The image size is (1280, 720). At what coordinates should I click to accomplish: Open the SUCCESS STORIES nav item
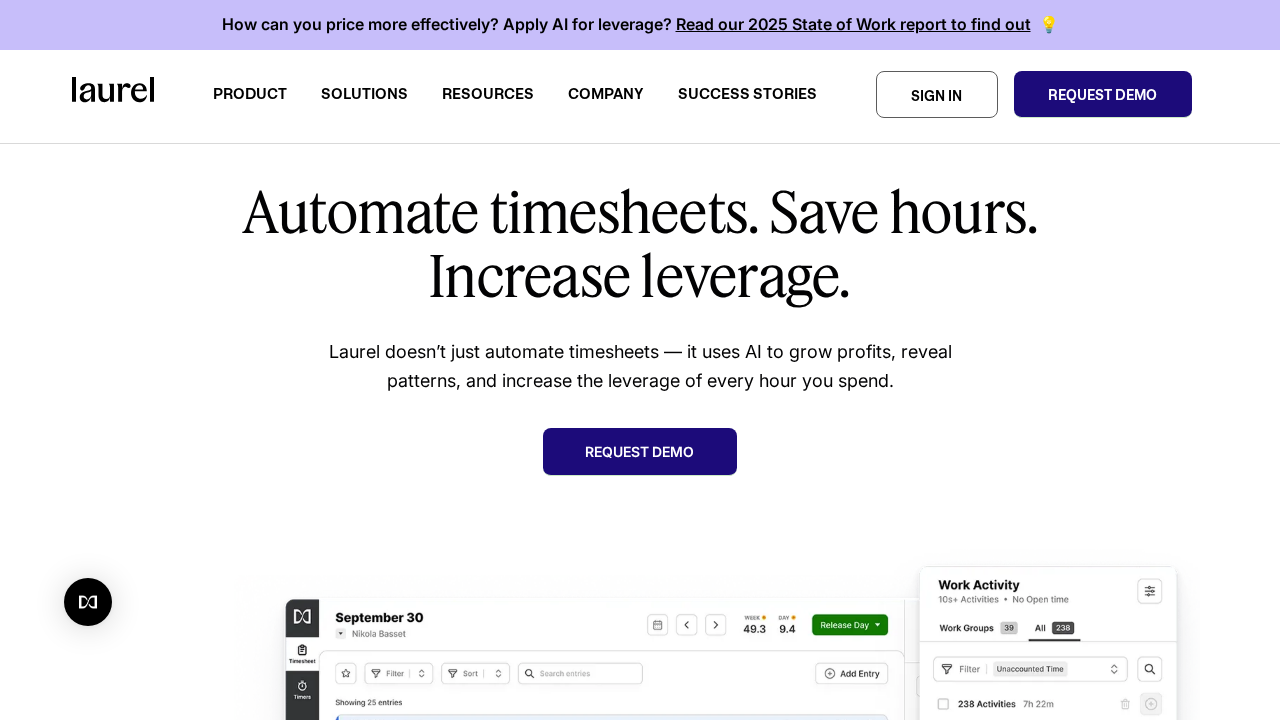(747, 94)
